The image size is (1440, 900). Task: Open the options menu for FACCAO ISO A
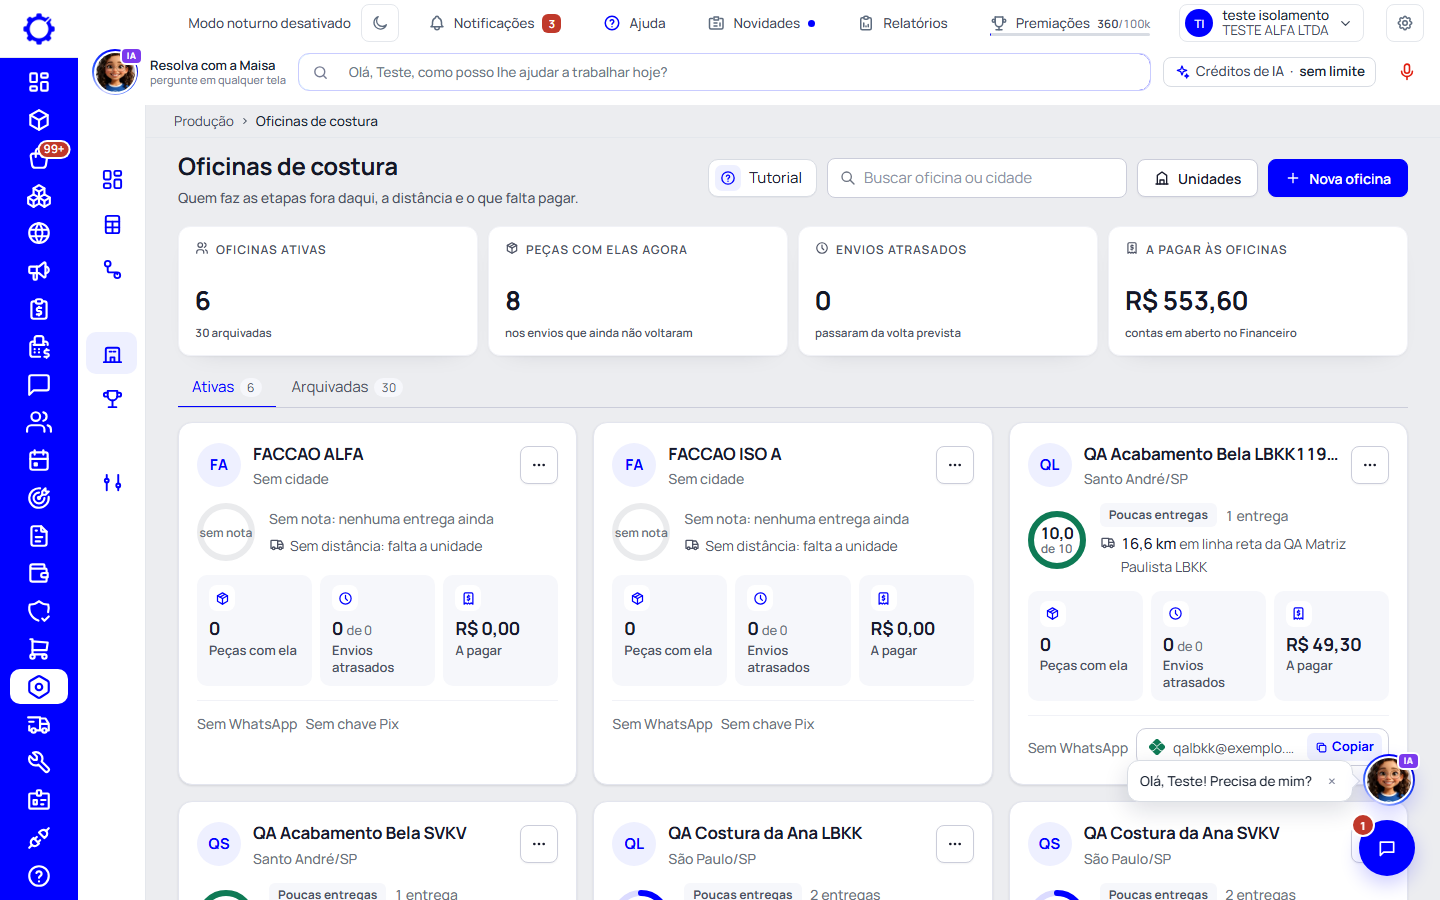955,465
